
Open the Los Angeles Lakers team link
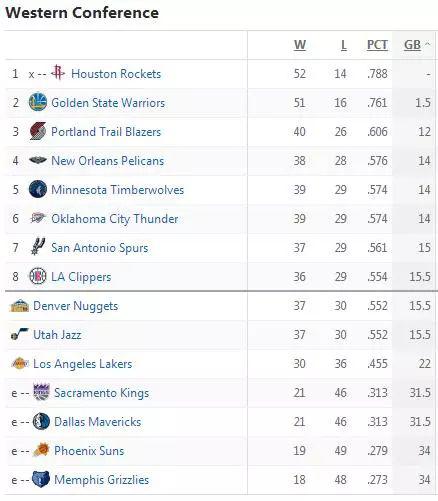click(x=83, y=364)
